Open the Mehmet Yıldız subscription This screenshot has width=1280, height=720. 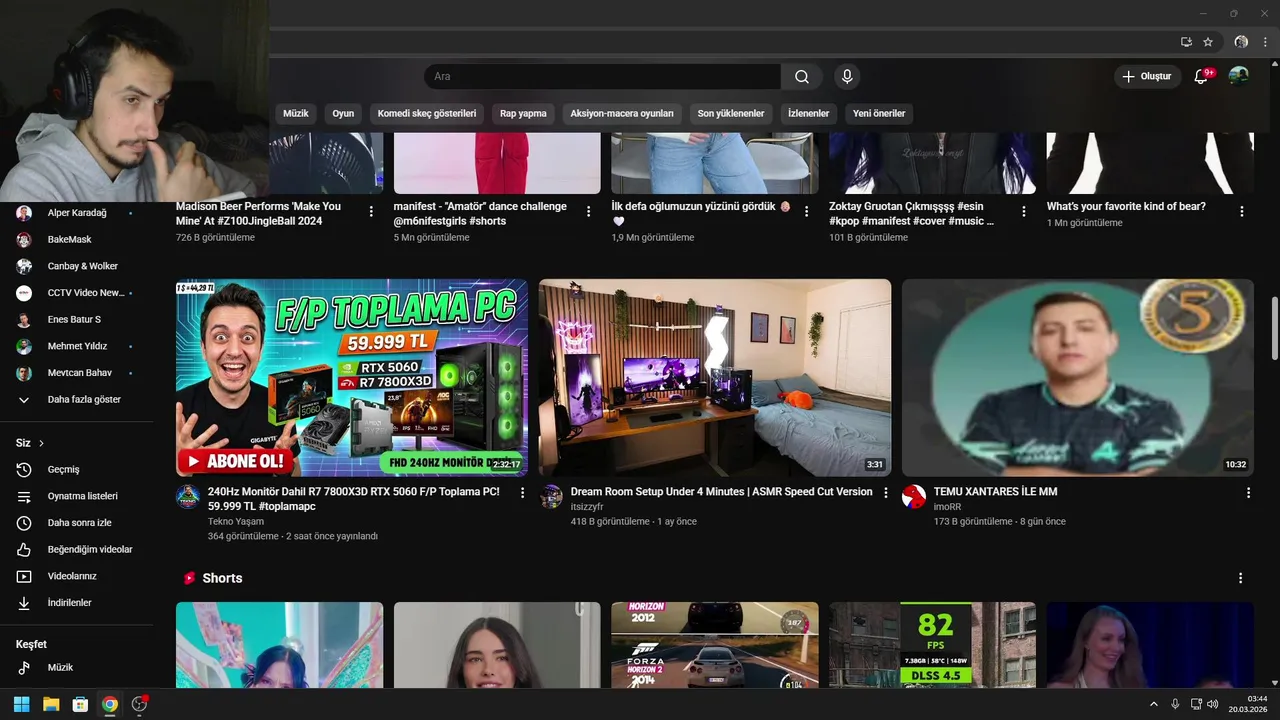(x=76, y=346)
